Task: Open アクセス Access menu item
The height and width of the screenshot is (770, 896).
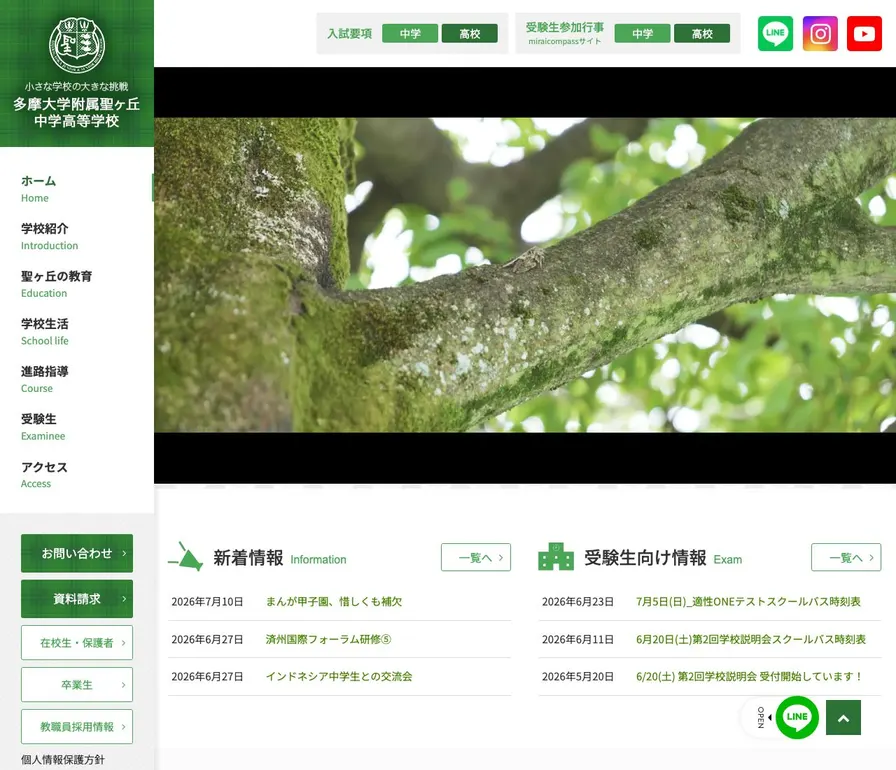Action: [x=44, y=475]
